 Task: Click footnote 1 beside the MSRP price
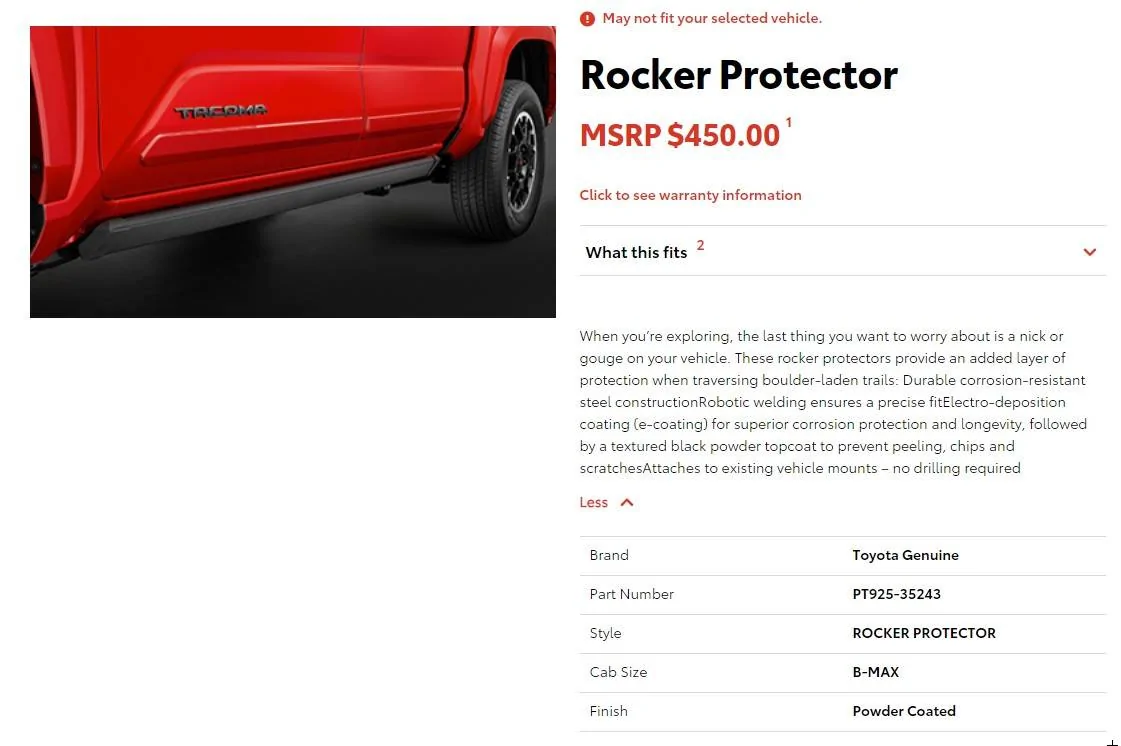788,123
